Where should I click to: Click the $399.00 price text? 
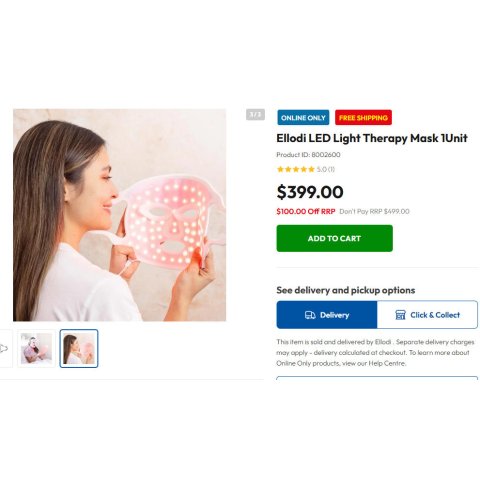(x=310, y=192)
